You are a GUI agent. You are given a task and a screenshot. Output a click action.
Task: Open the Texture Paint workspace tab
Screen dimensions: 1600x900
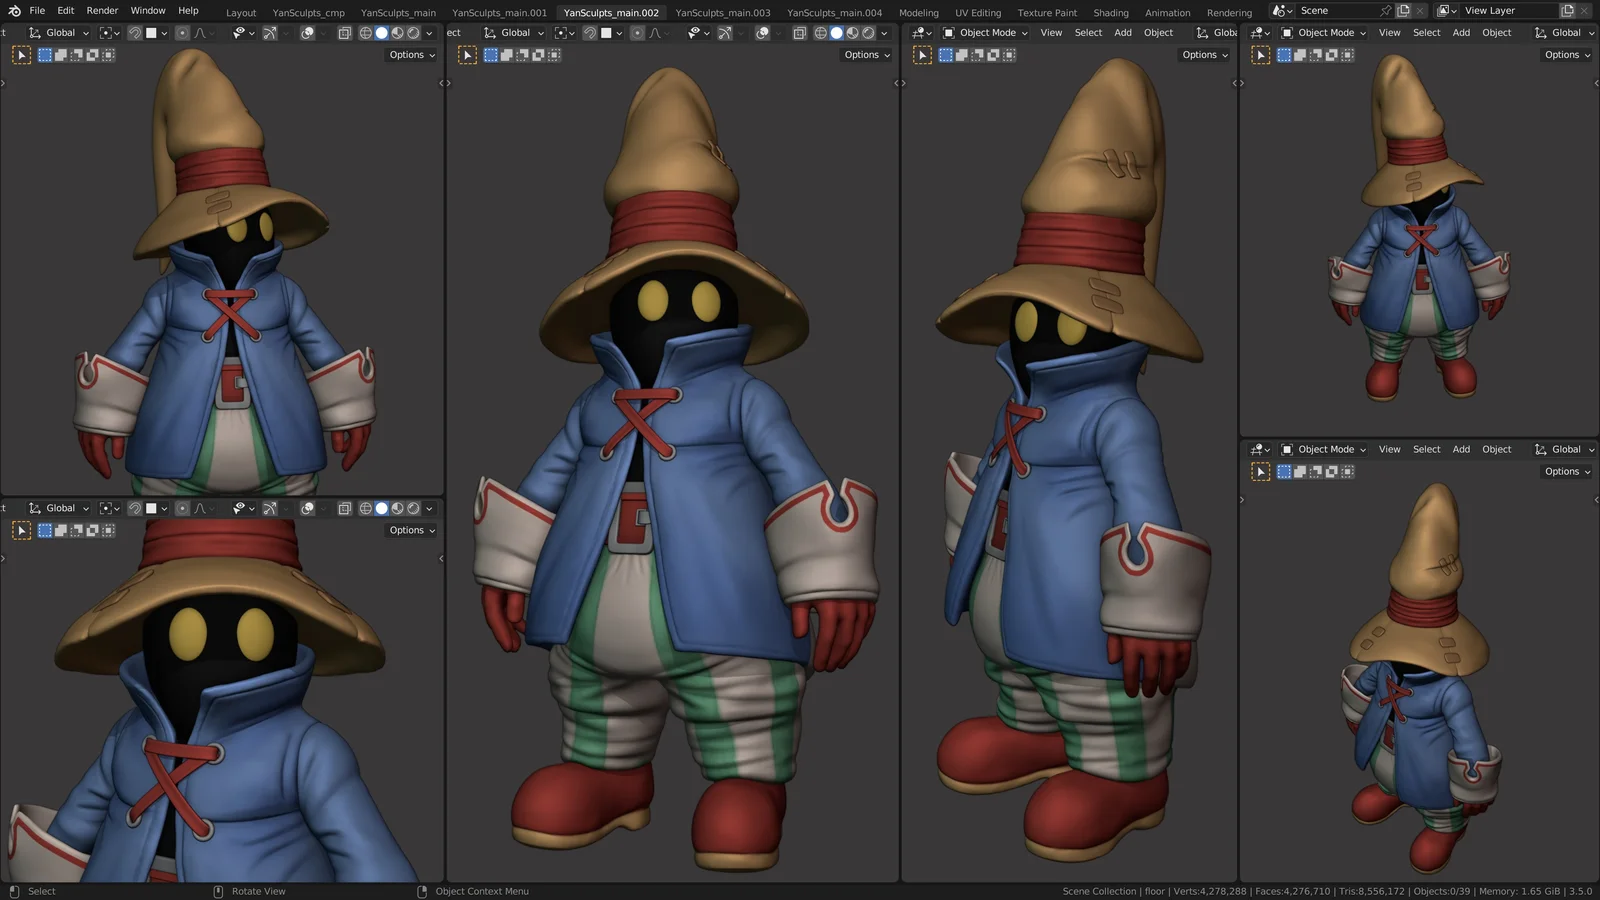[x=1047, y=13]
